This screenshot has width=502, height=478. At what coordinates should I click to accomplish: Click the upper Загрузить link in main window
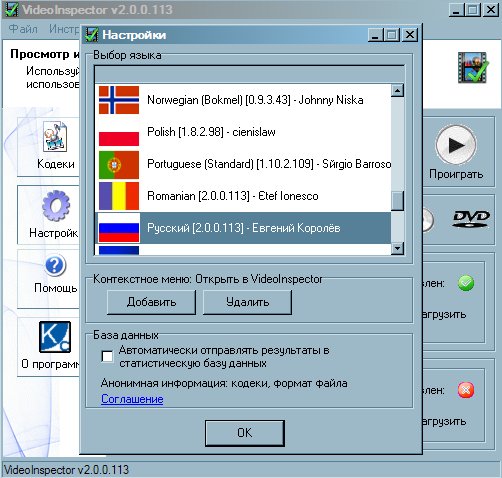[x=444, y=315]
